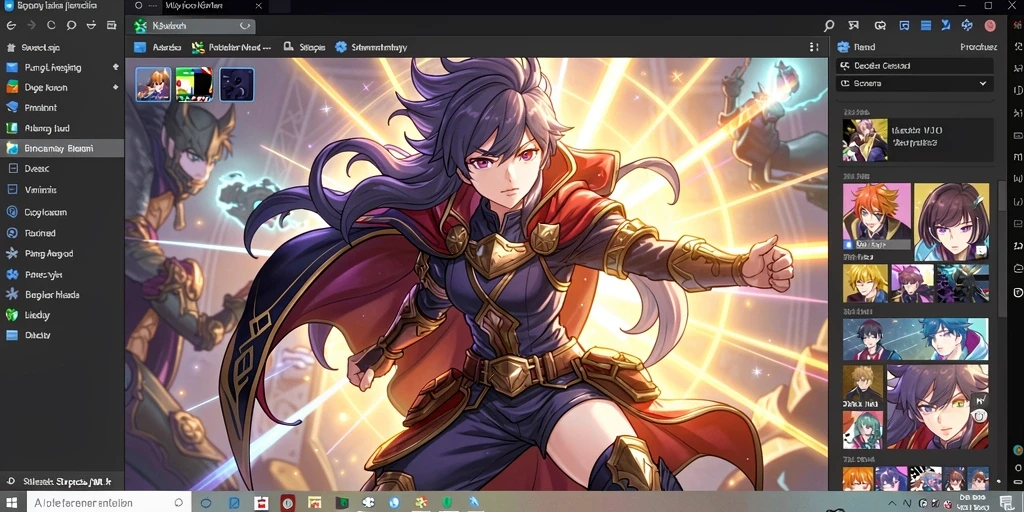Select the circular arrow sidebar entry
The height and width of the screenshot is (512, 1024).
coord(62,233)
